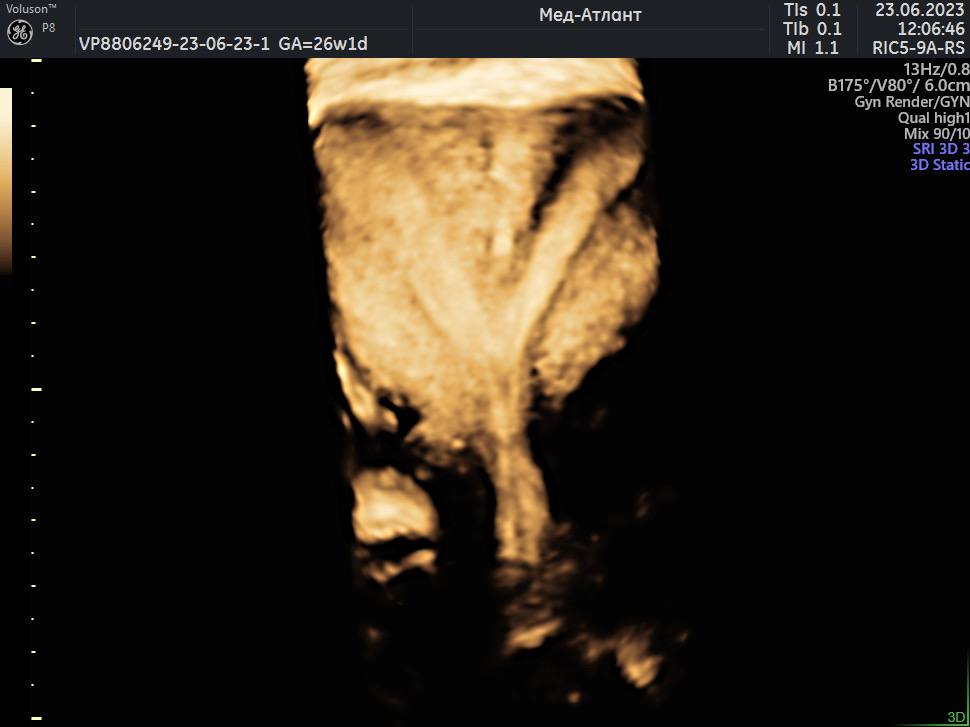Click the GE logo icon
Viewport: 970px width, 727px height.
pyautogui.click(x=19, y=33)
